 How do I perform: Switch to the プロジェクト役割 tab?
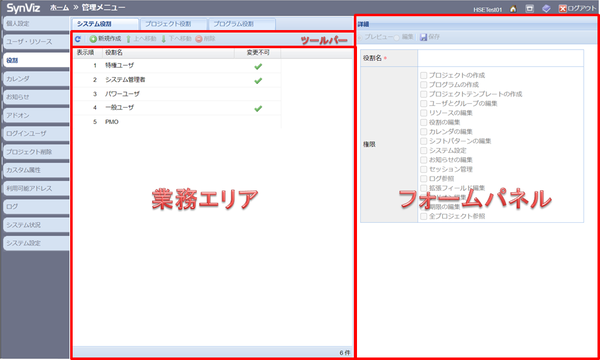pos(173,24)
